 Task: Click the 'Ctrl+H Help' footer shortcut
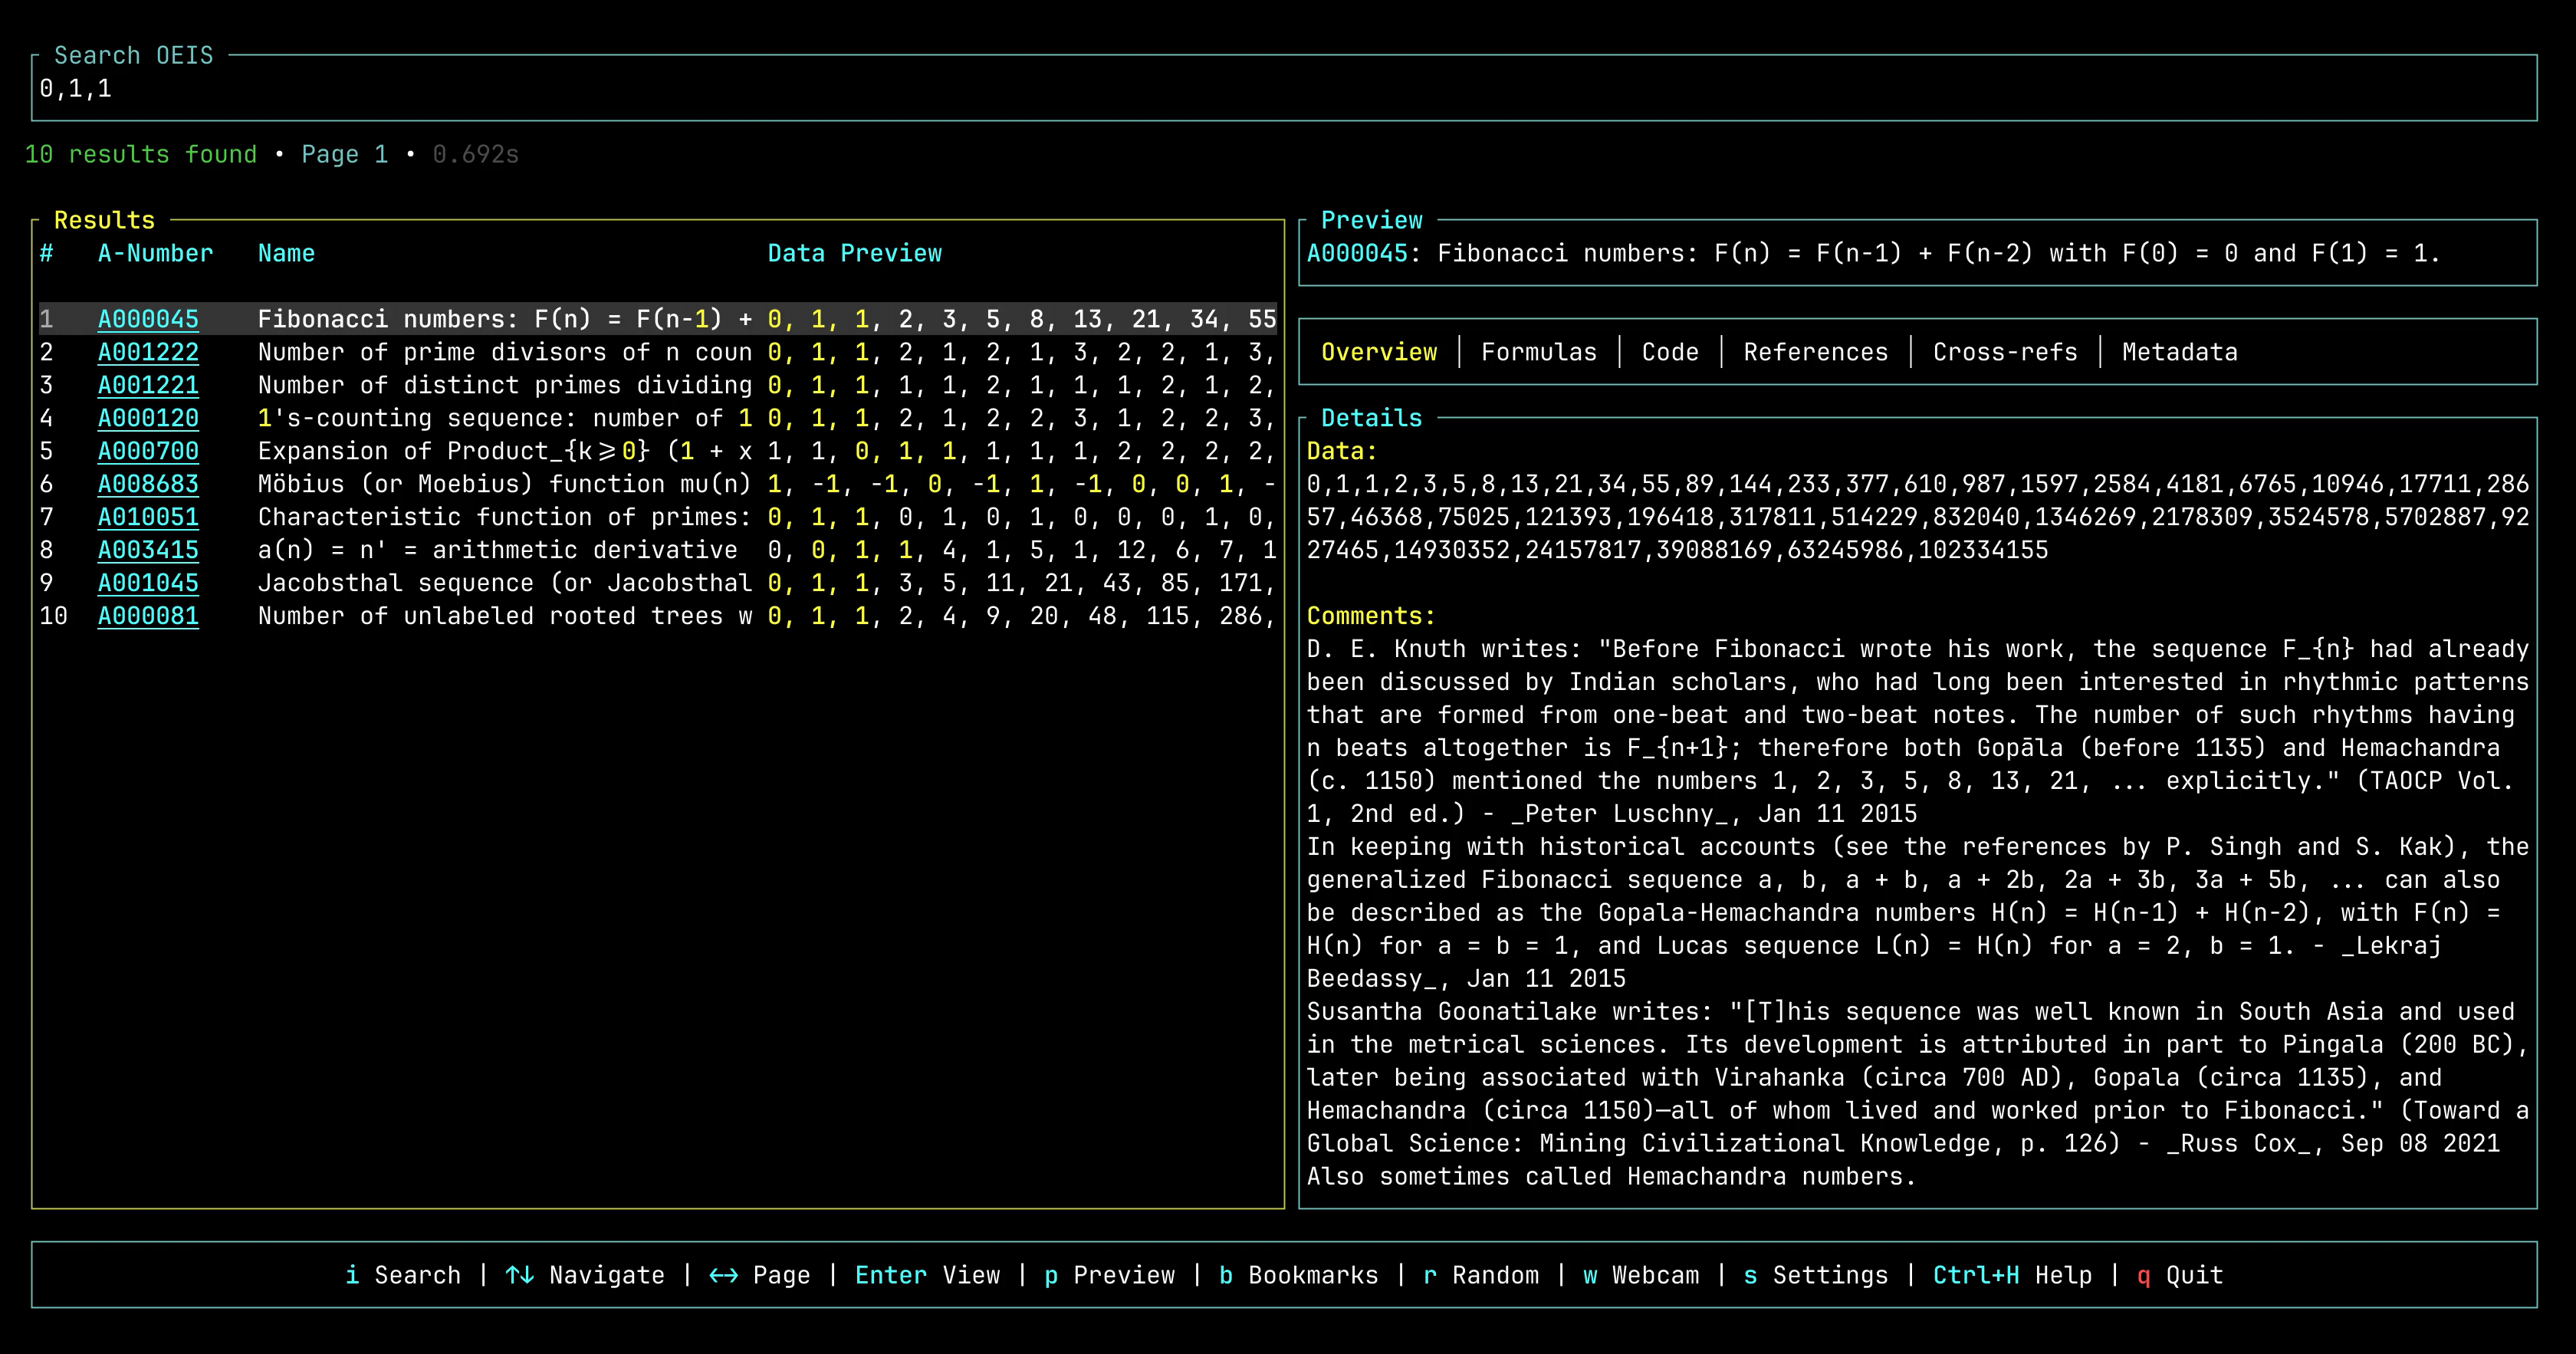pyautogui.click(x=2012, y=1275)
